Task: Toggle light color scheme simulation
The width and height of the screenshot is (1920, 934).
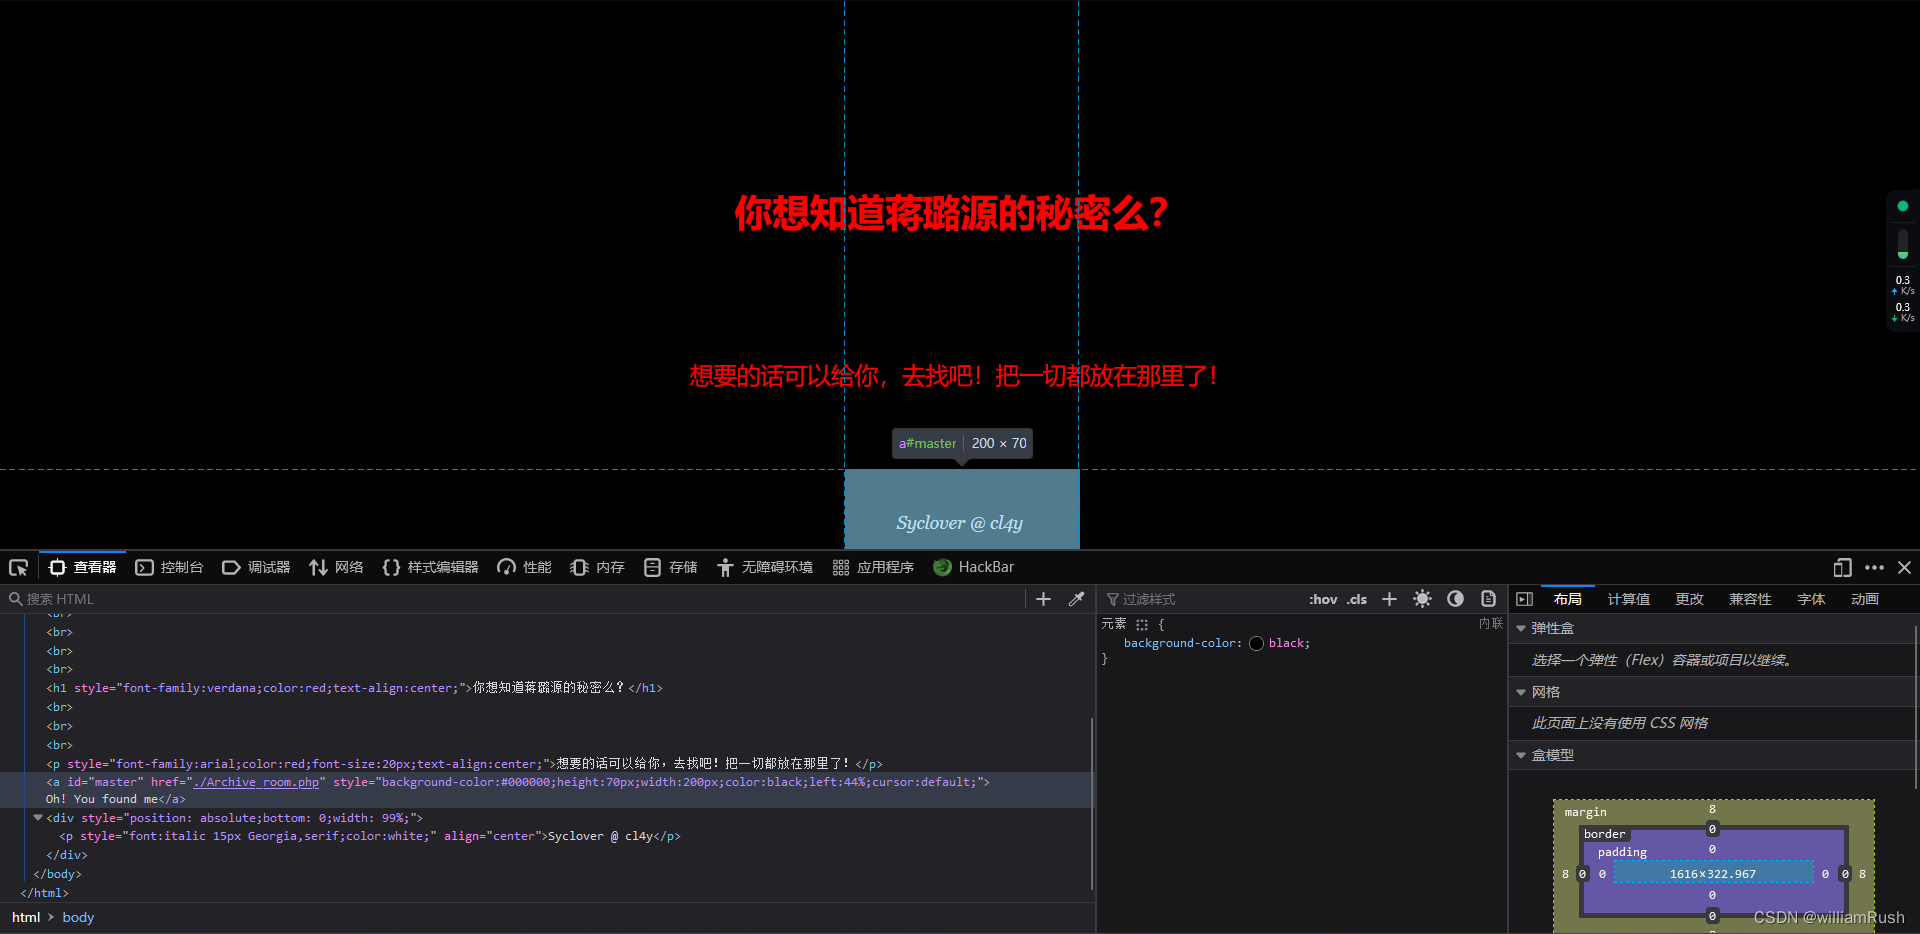Action: 1422,599
